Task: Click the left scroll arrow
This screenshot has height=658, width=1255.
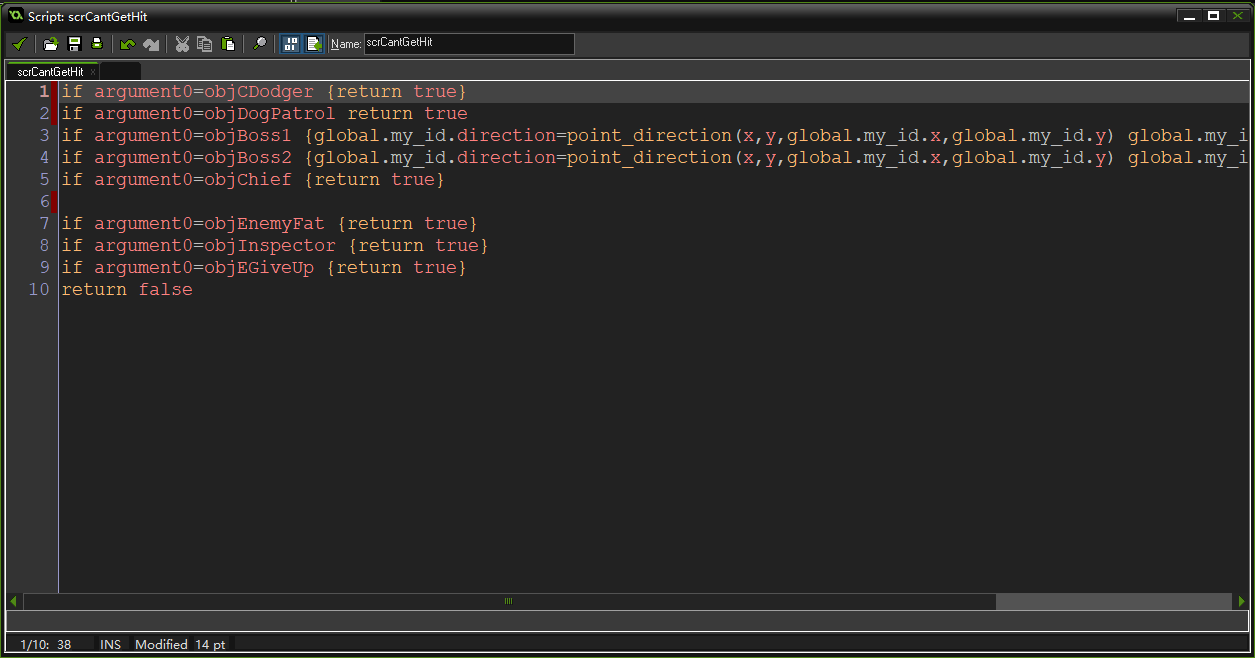Action: point(14,601)
